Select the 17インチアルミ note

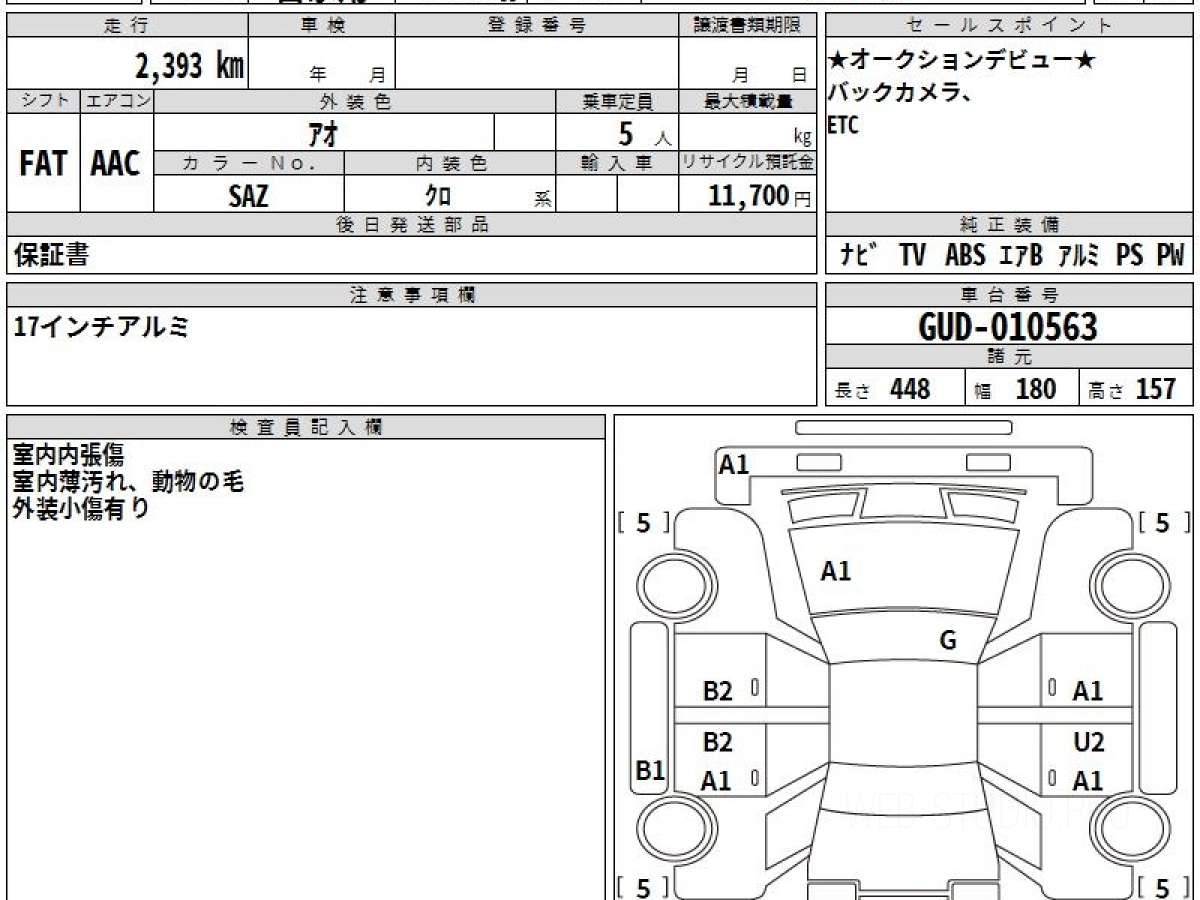[x=101, y=327]
